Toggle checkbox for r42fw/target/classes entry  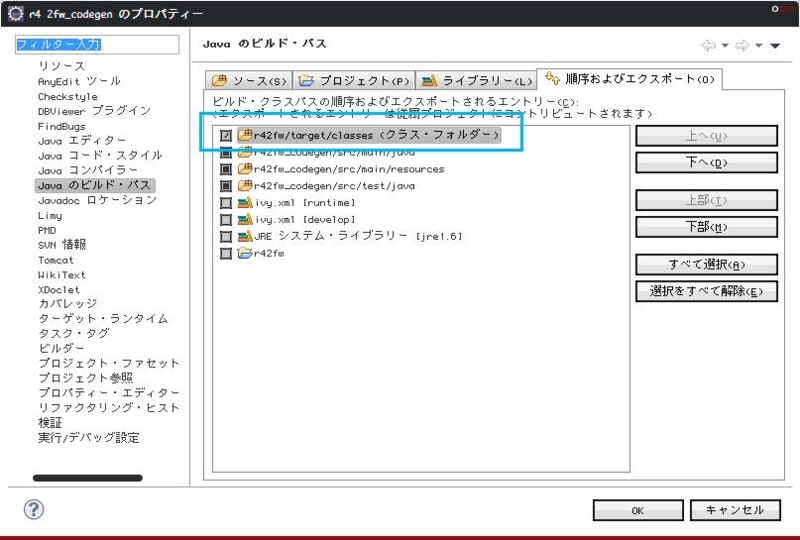226,135
